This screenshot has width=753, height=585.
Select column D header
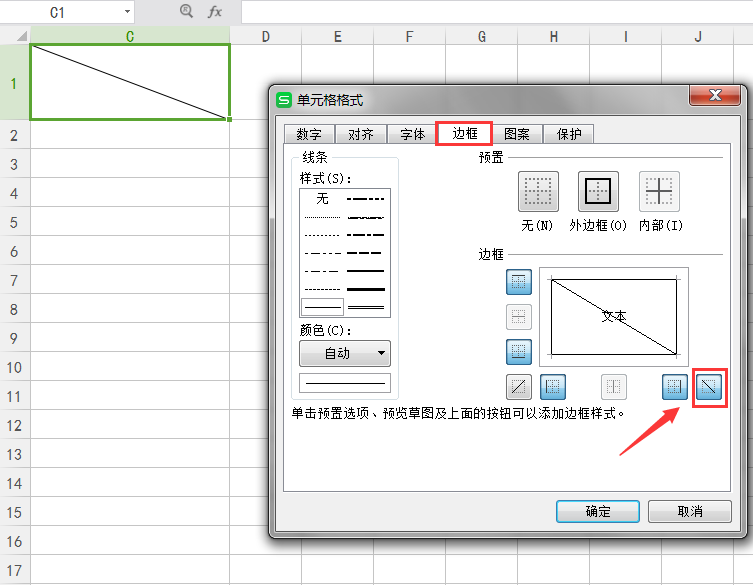tap(265, 37)
